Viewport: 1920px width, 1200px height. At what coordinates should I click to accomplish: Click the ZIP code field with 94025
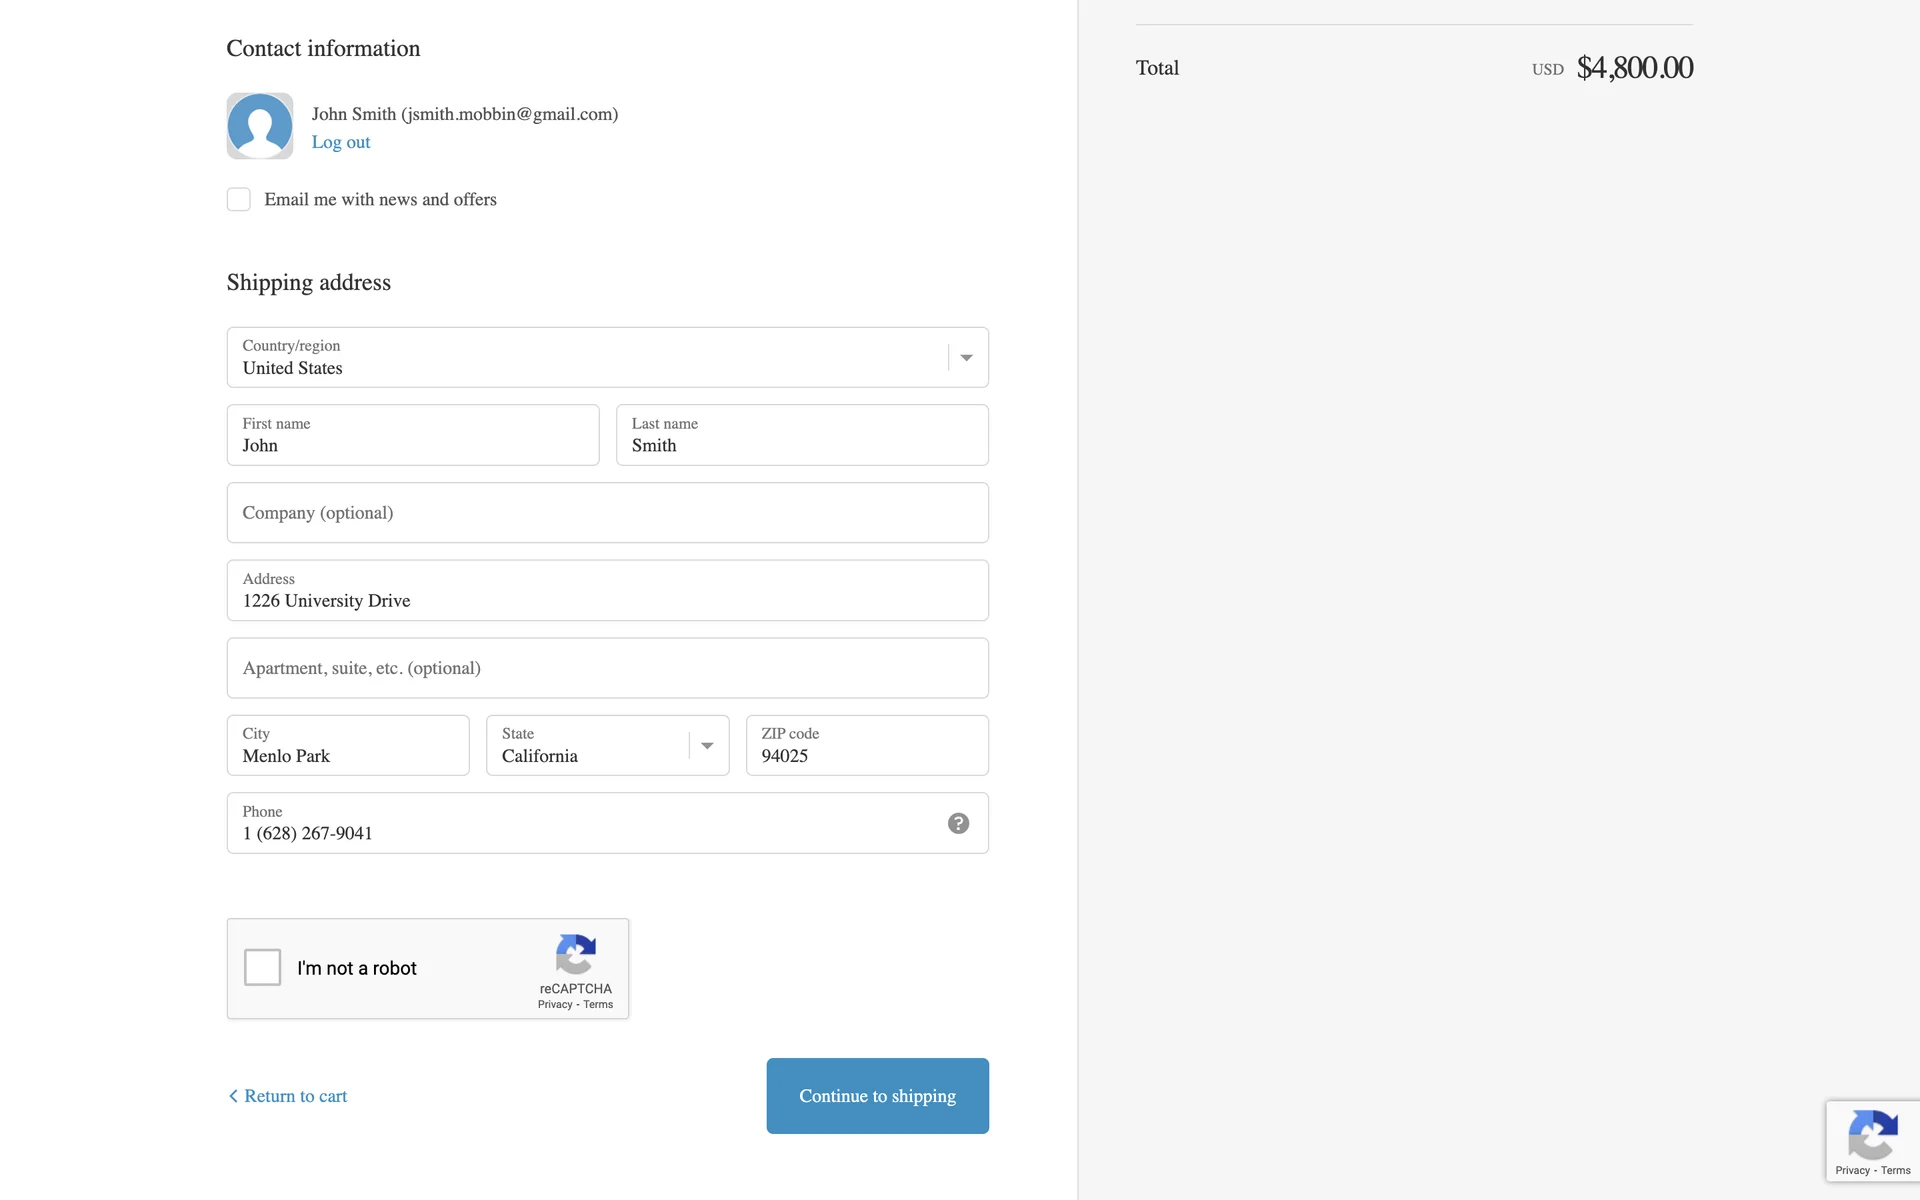point(866,746)
